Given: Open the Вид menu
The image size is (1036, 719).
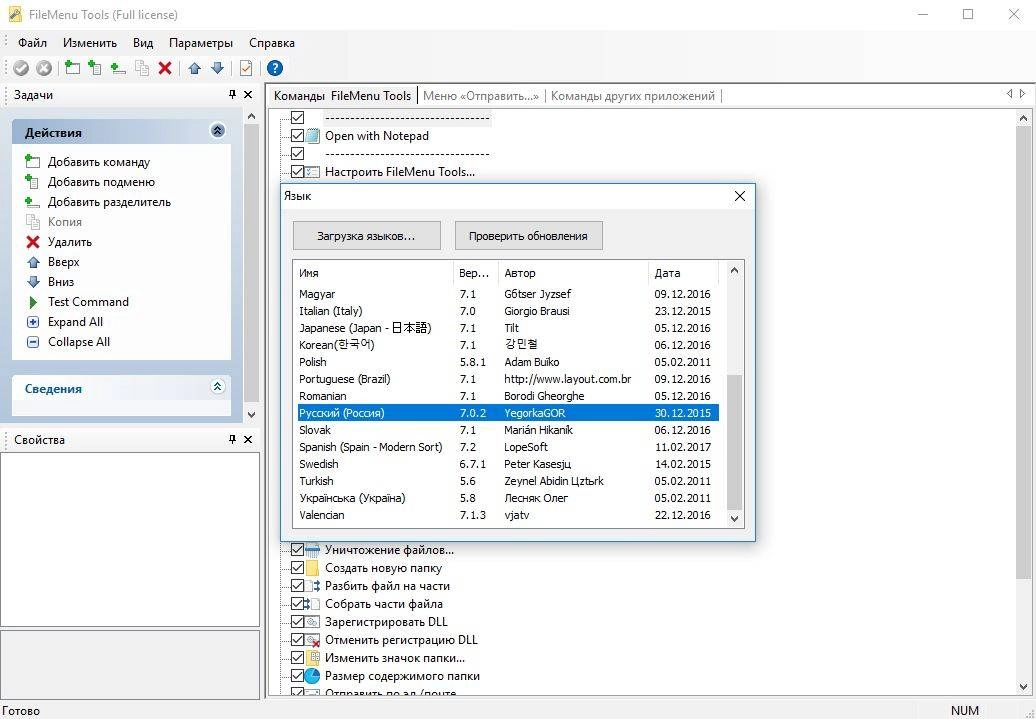Looking at the screenshot, I should (x=143, y=43).
